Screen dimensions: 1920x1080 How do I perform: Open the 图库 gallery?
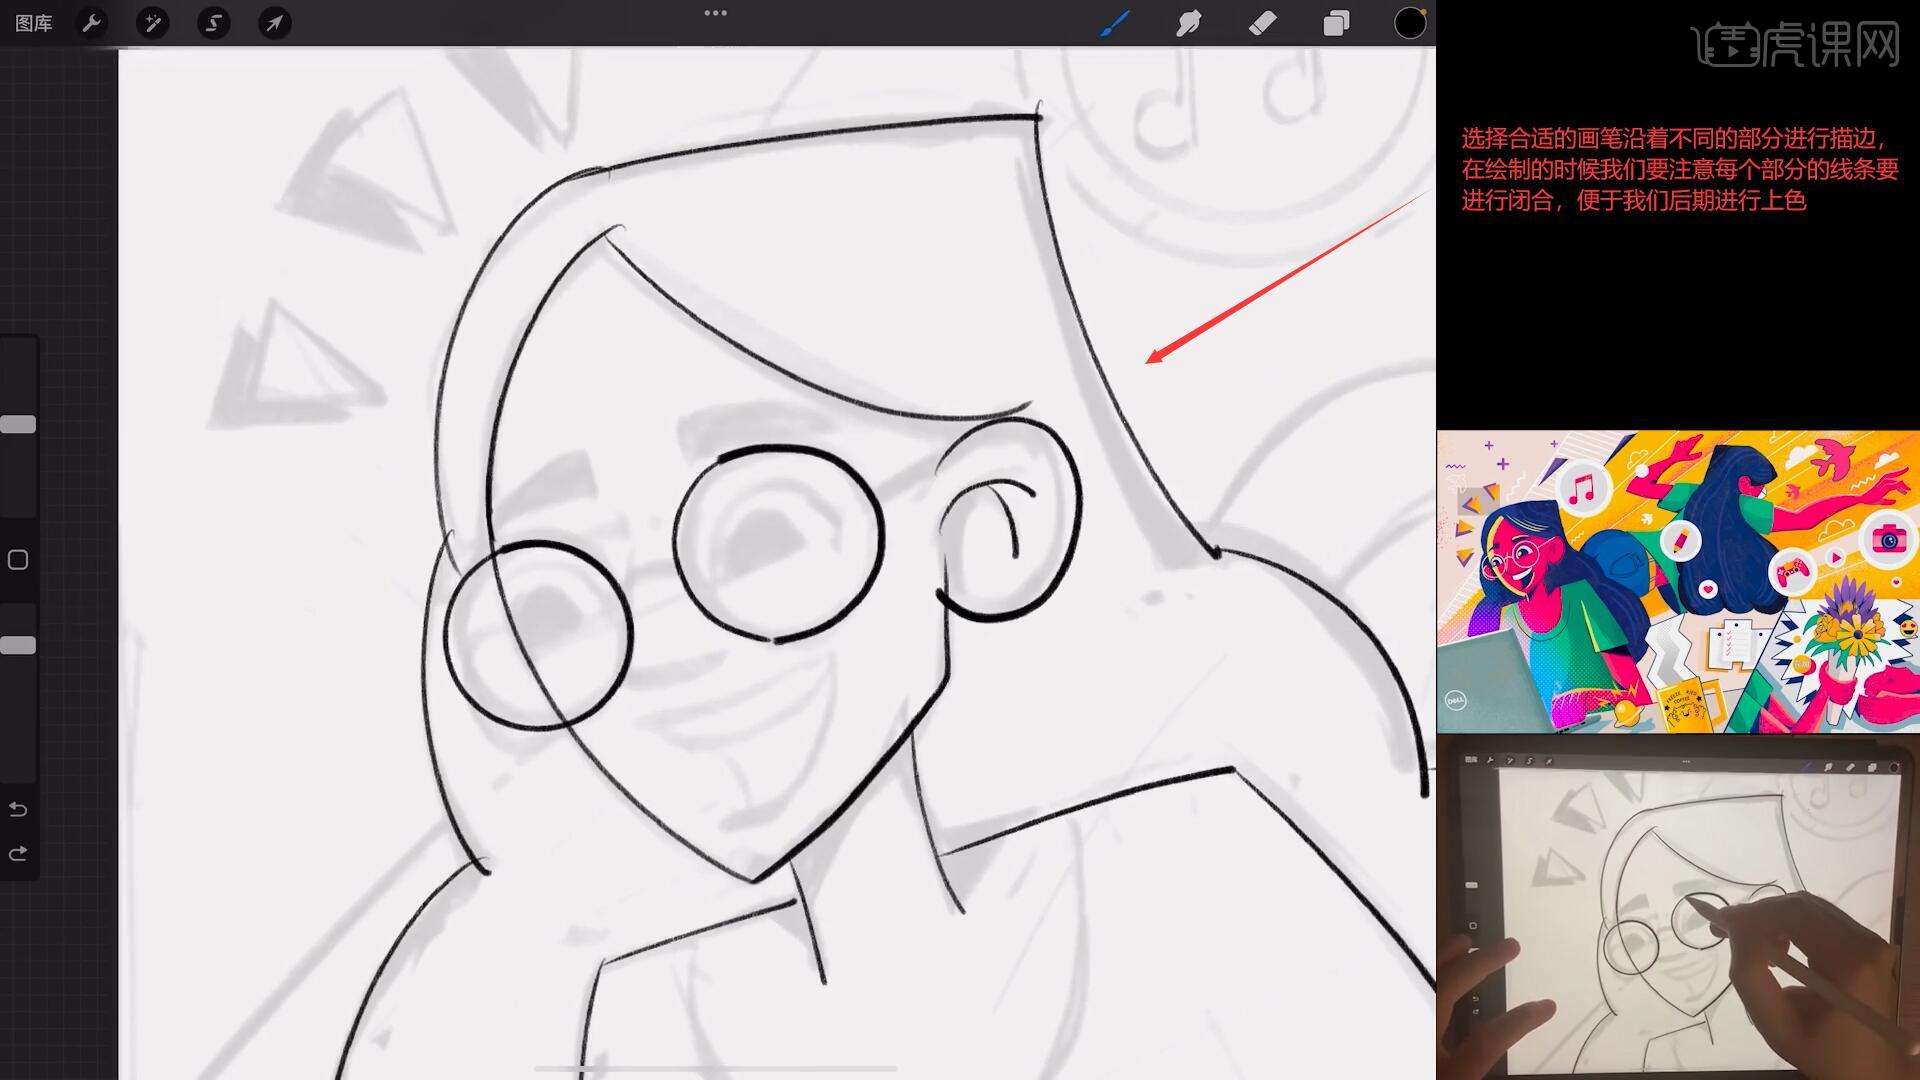tap(34, 23)
